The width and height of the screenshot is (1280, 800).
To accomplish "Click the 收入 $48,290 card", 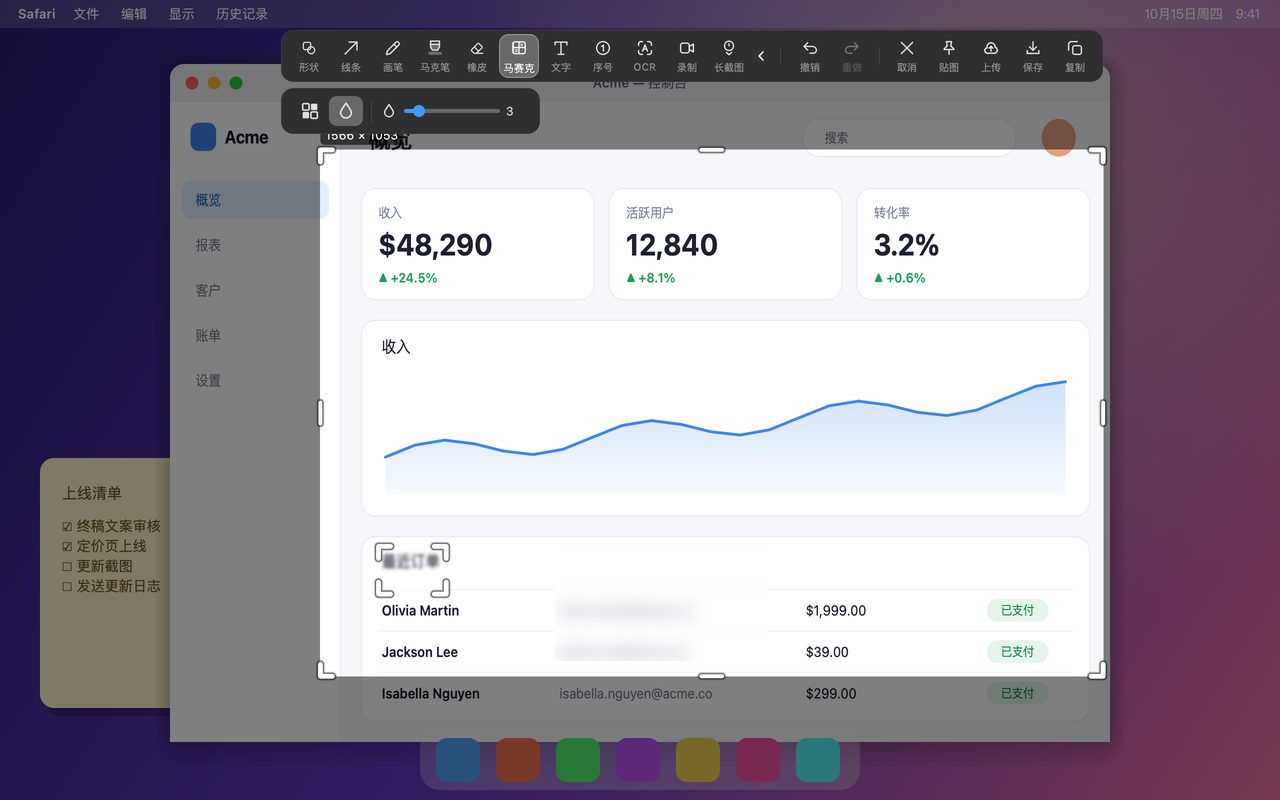I will tap(478, 244).
